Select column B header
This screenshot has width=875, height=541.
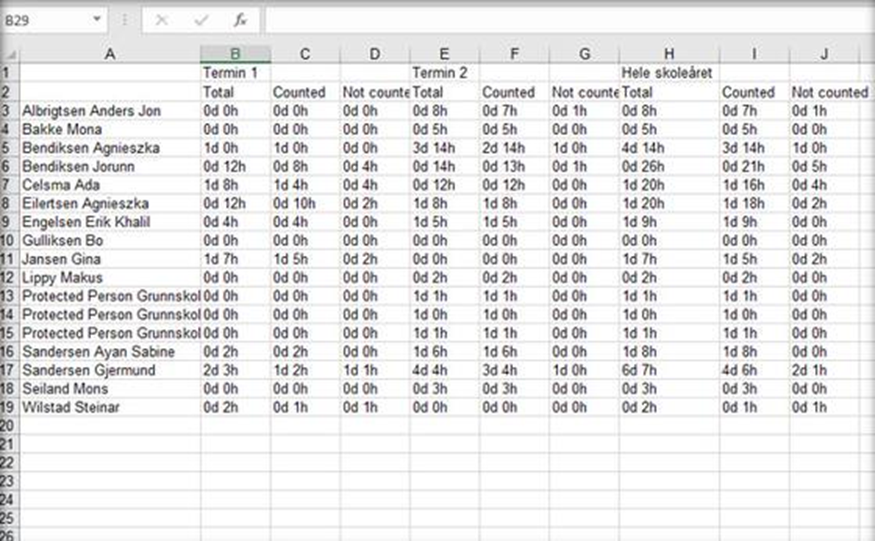click(x=235, y=53)
